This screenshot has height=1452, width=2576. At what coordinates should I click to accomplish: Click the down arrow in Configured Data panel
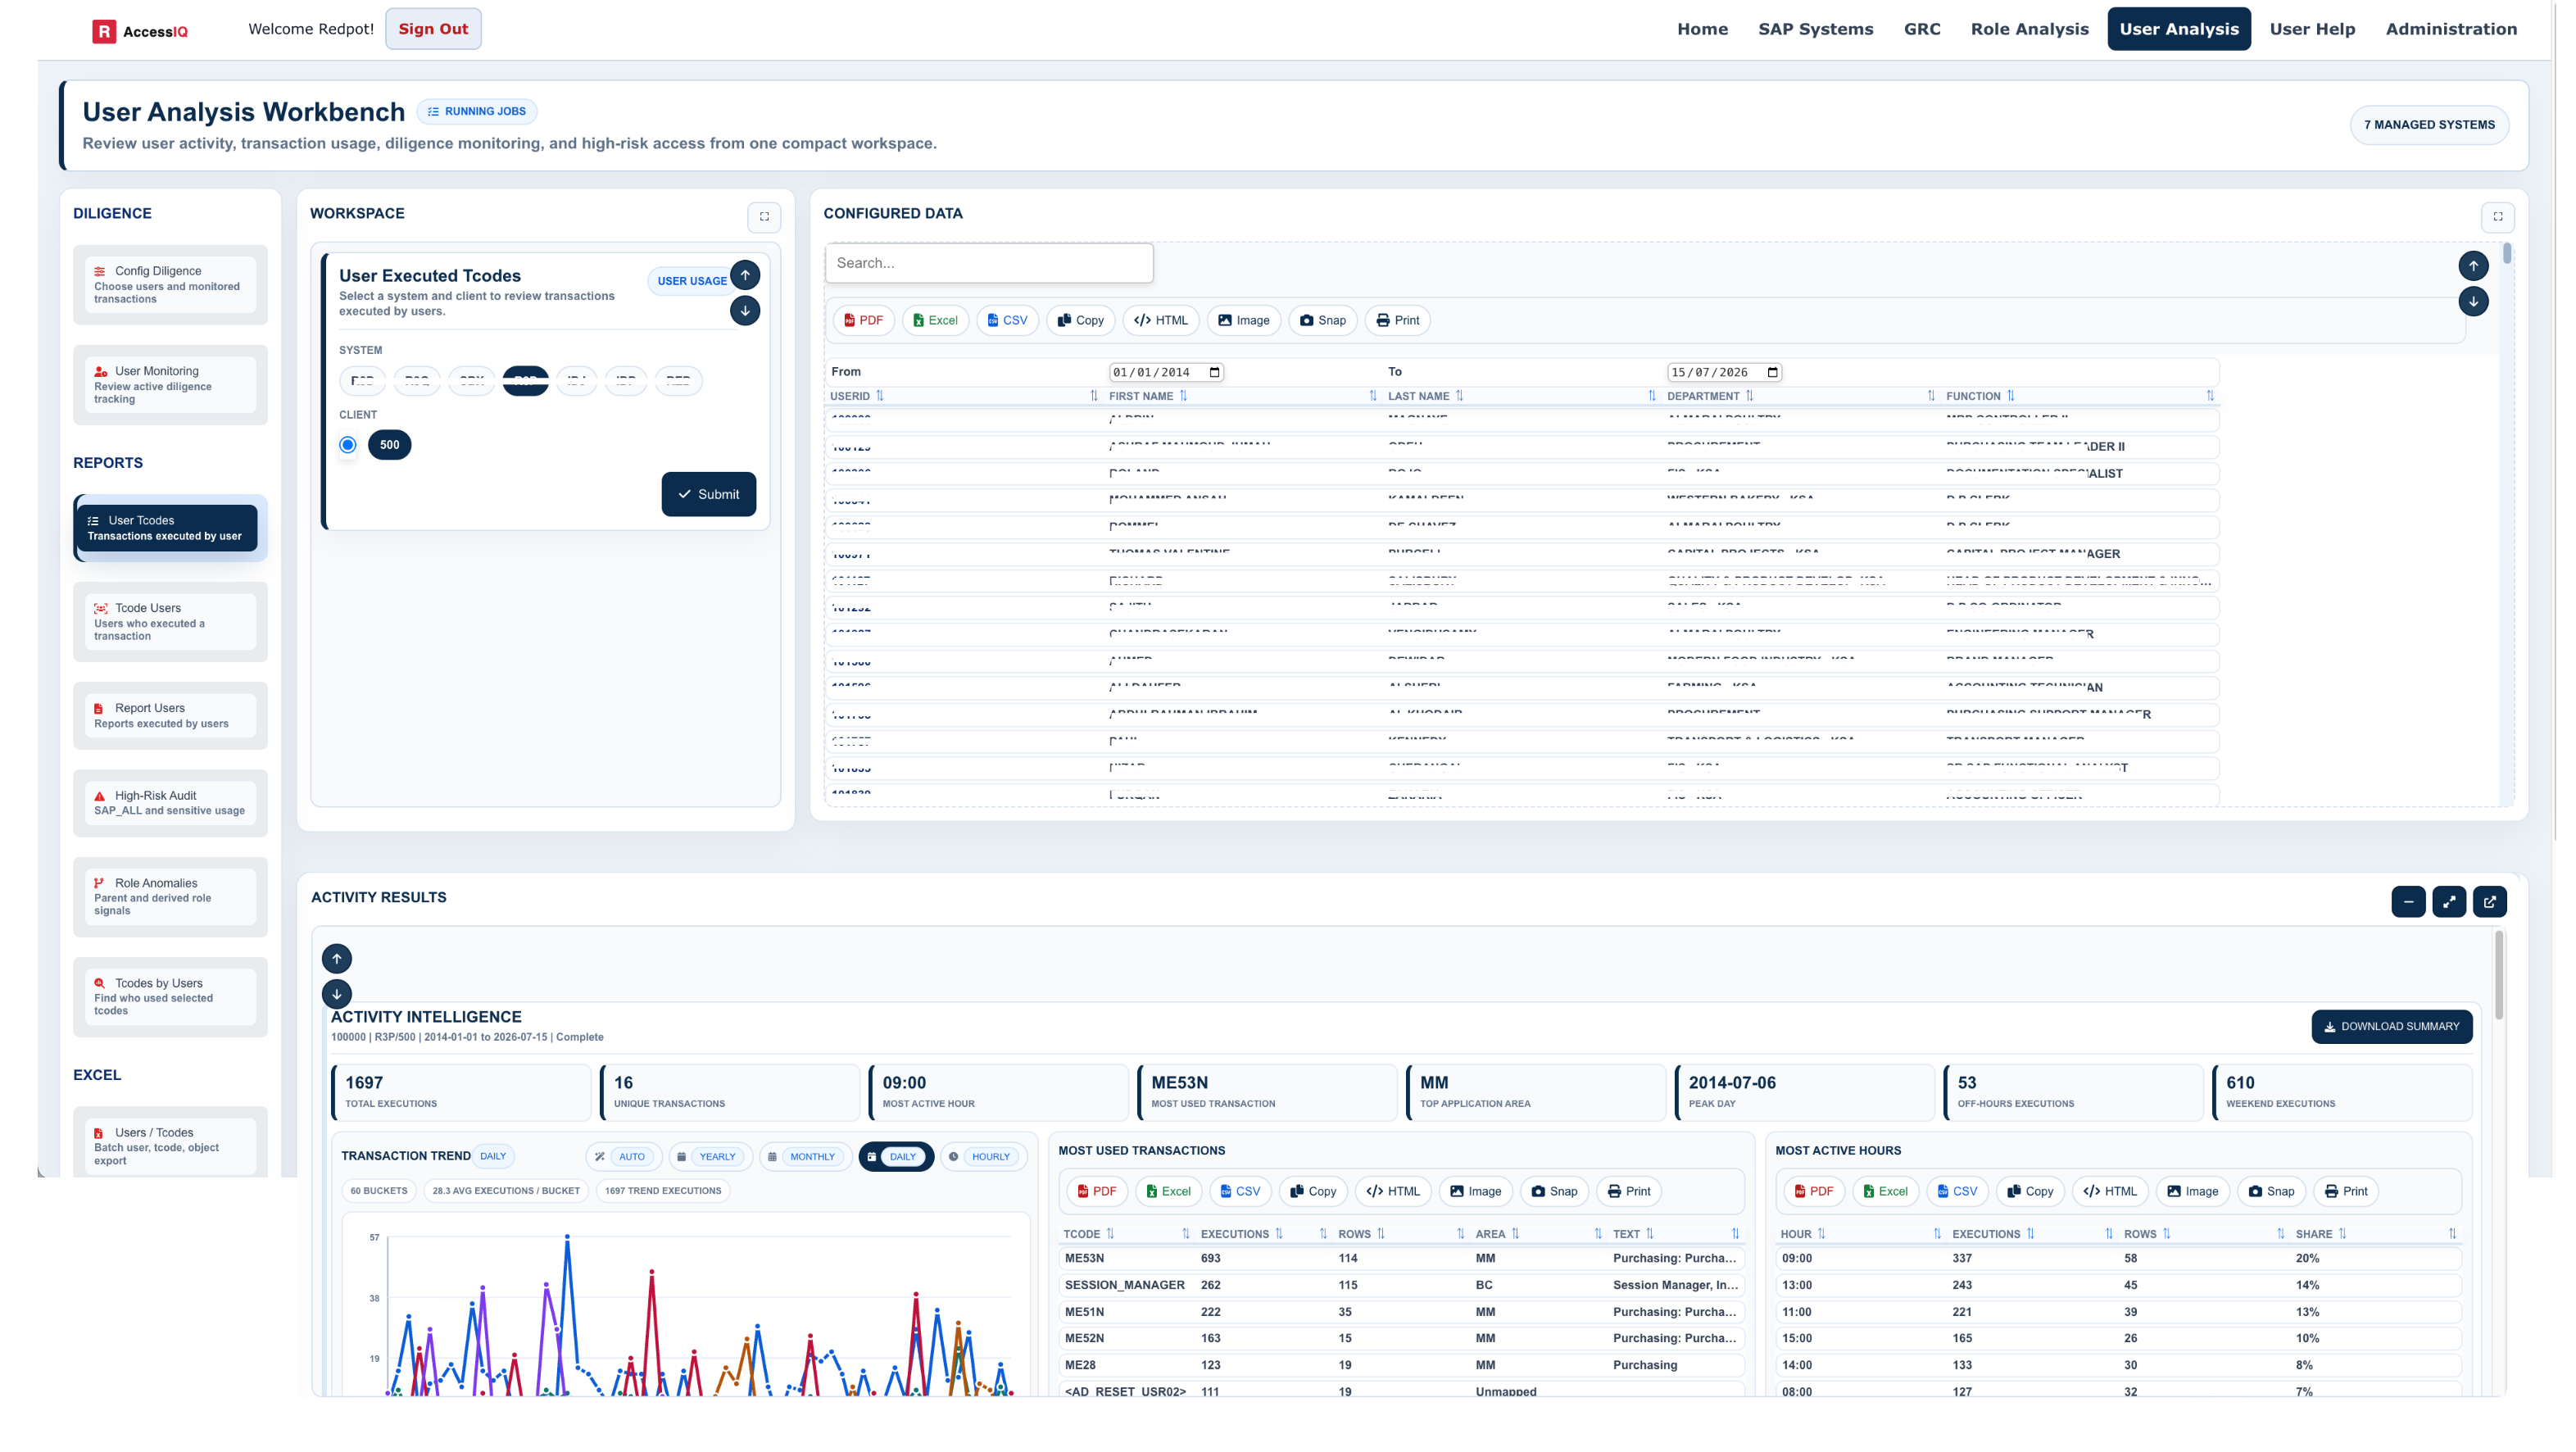point(2473,301)
